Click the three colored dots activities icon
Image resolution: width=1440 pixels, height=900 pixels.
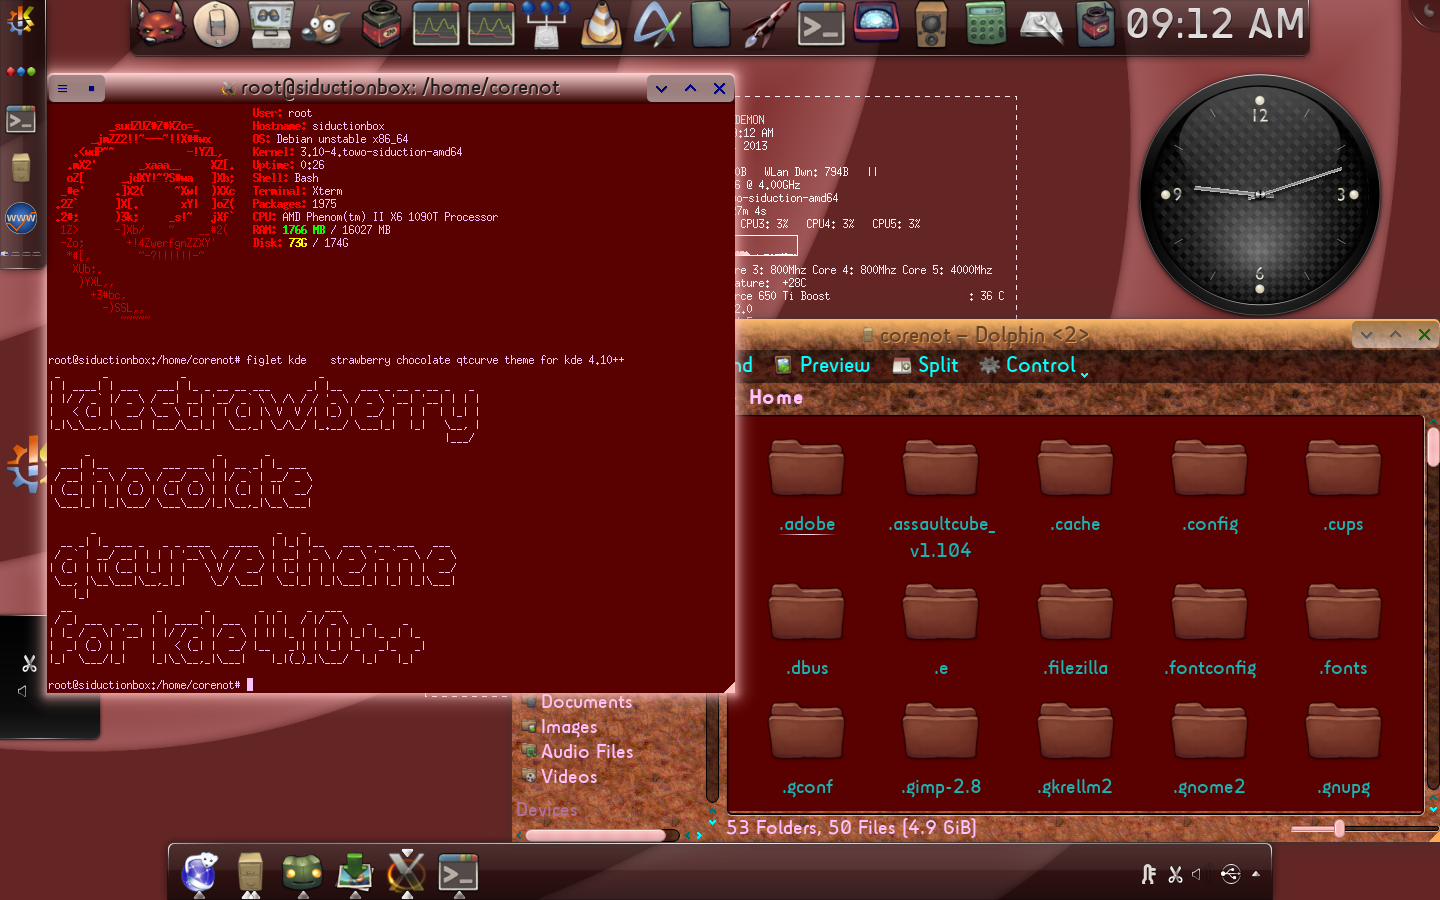(x=21, y=72)
